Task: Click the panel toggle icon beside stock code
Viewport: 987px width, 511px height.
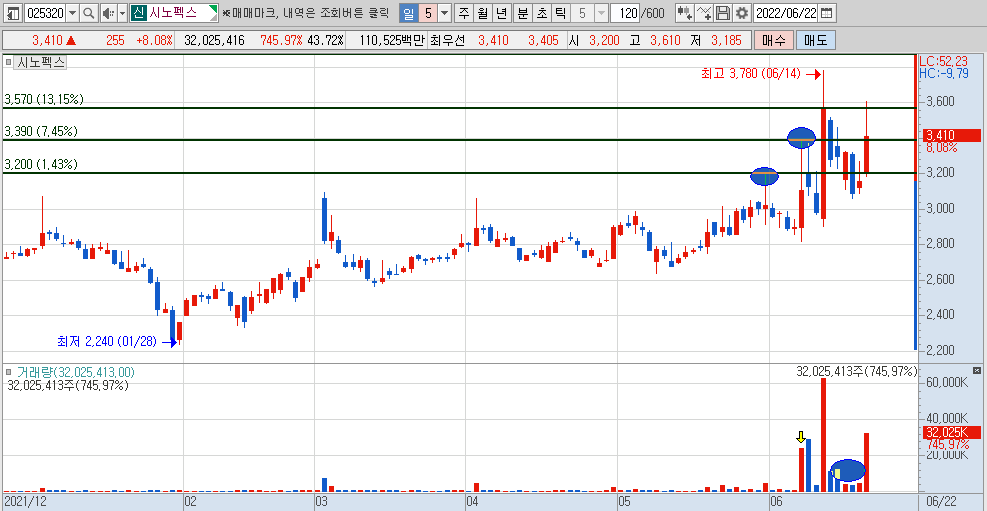Action: tap(13, 13)
